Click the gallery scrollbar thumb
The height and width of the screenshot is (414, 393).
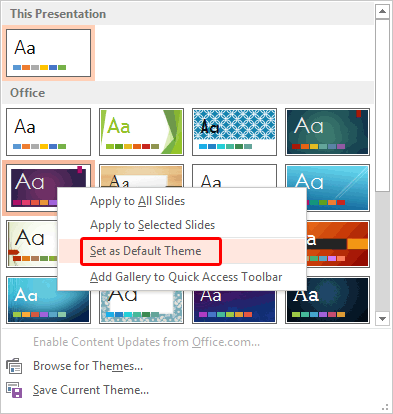pyautogui.click(x=382, y=105)
